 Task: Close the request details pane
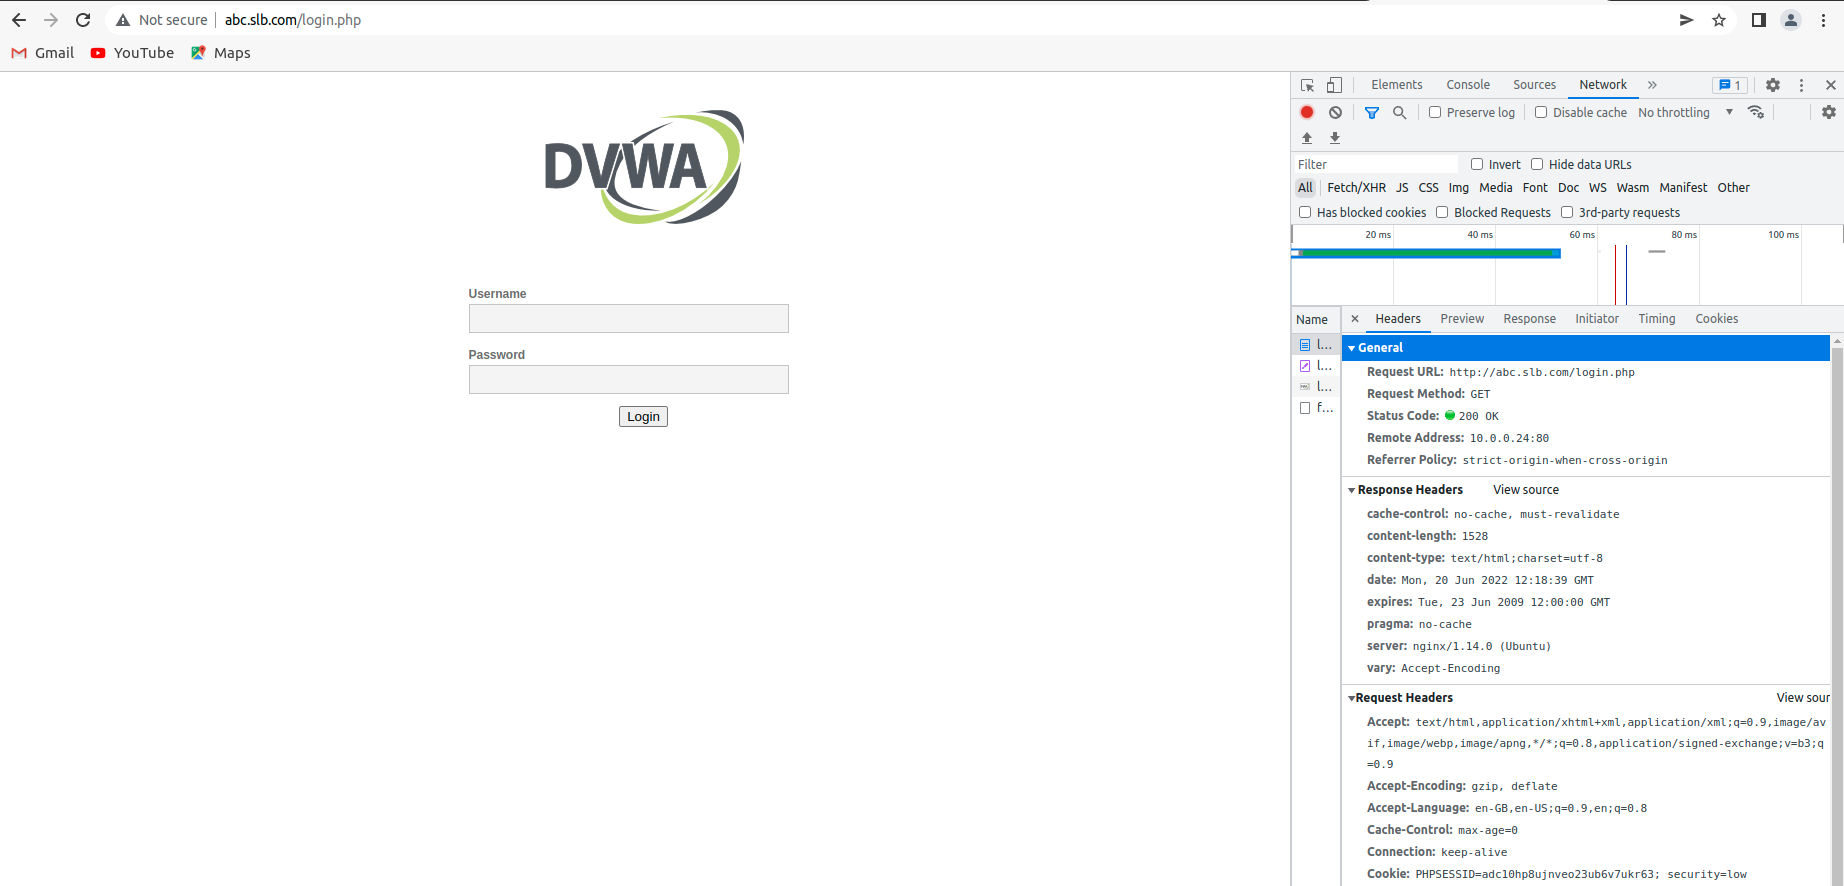coord(1355,319)
